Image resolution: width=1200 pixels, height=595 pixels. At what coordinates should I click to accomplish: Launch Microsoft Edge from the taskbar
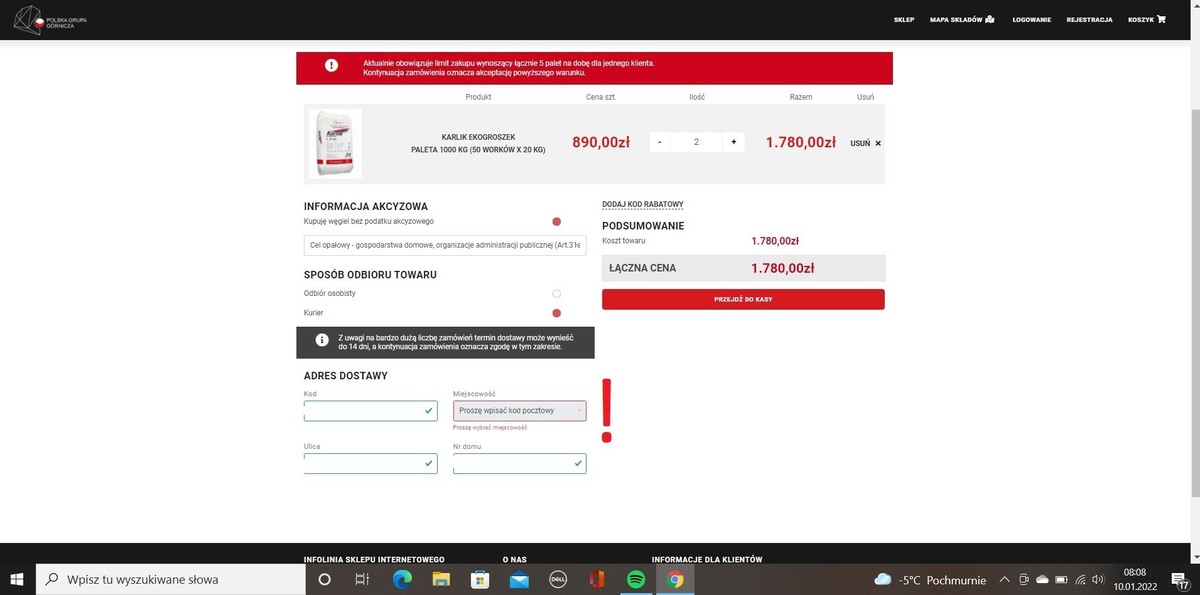[402, 579]
